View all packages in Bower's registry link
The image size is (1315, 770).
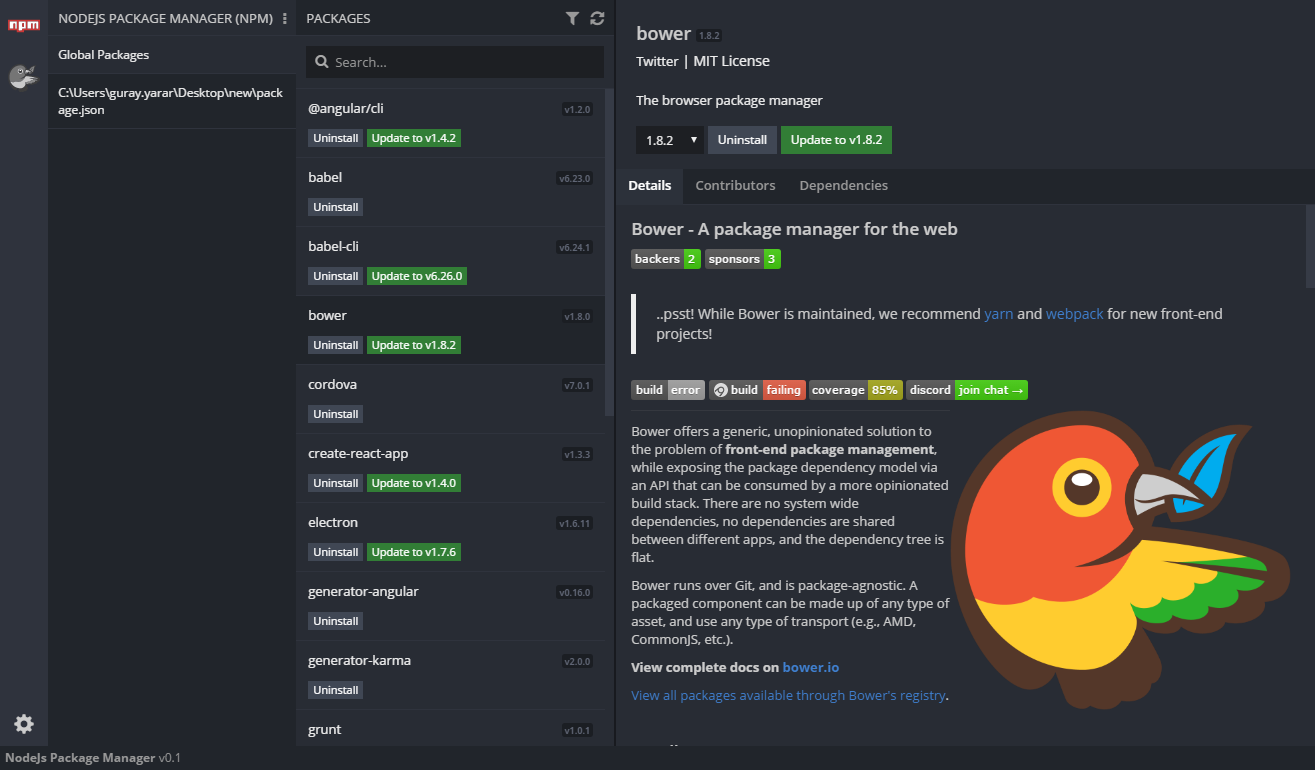pyautogui.click(x=788, y=695)
